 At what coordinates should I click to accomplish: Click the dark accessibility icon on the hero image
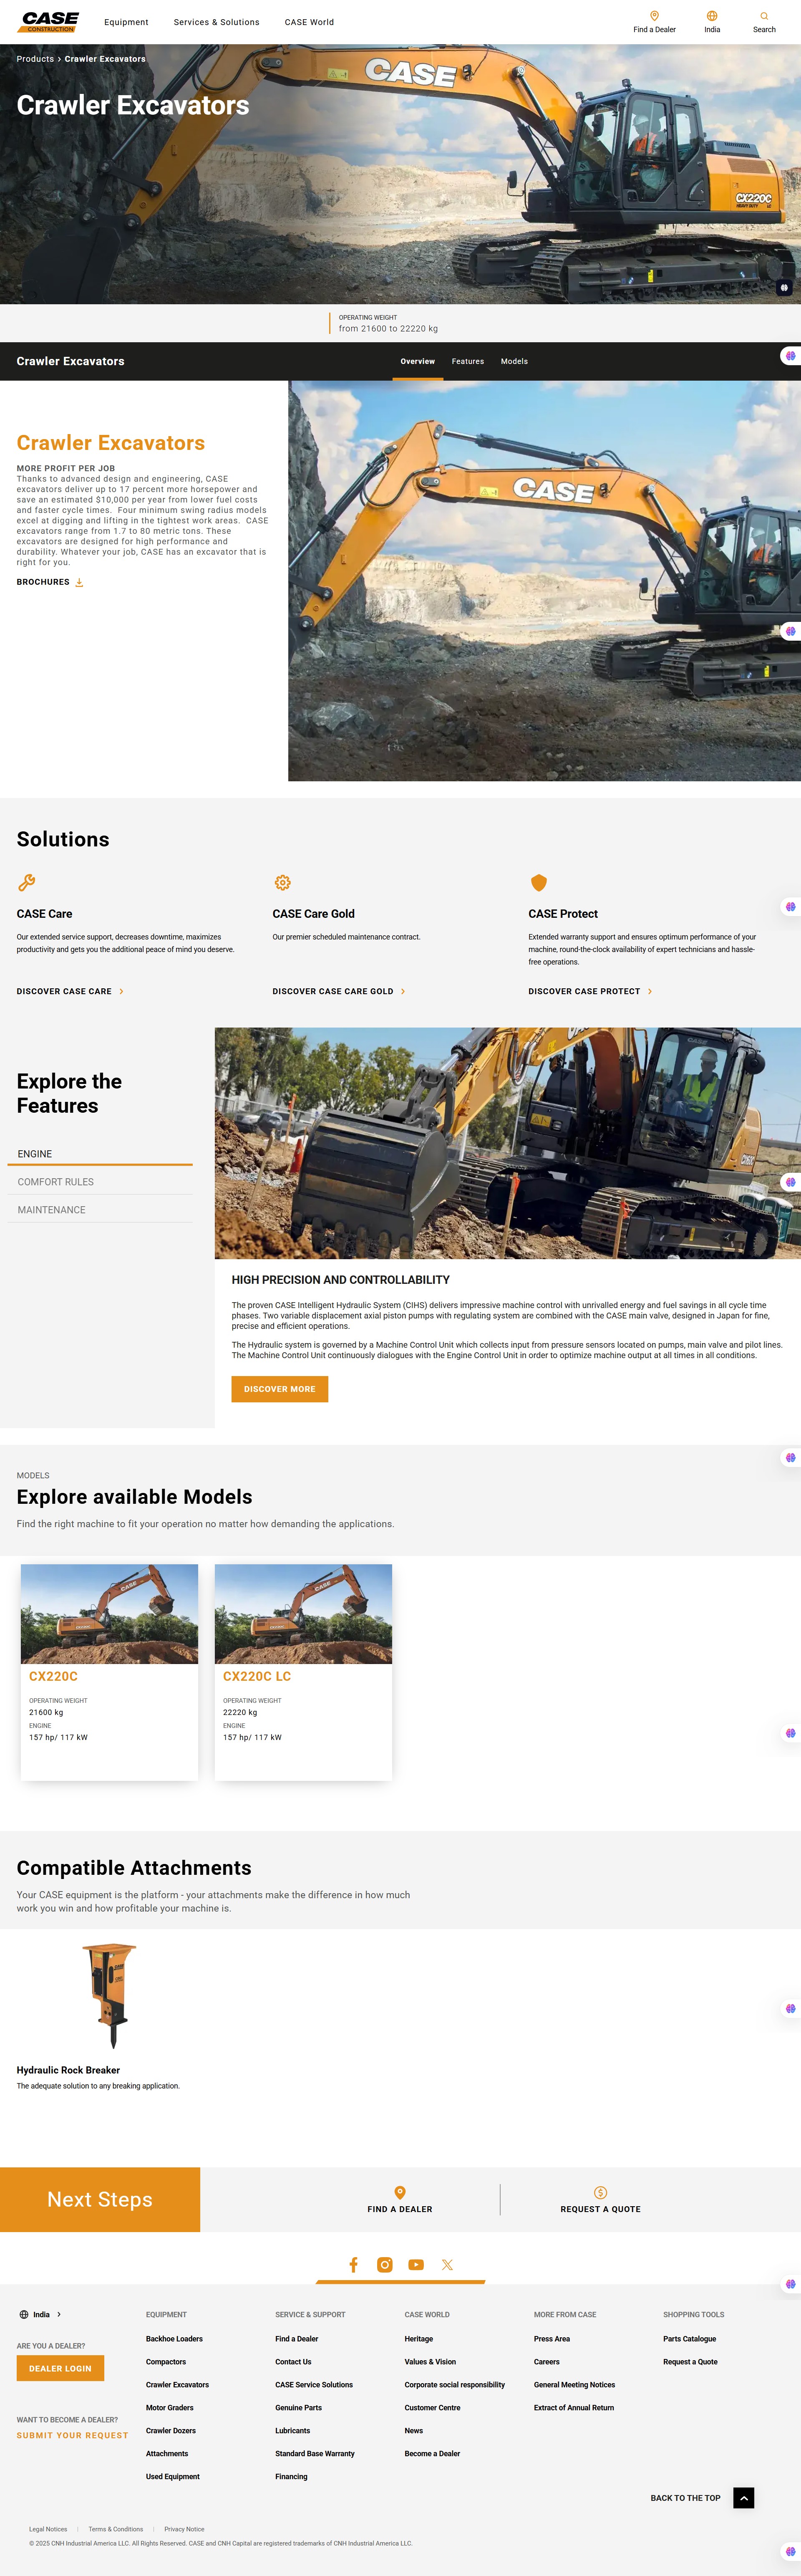coord(784,287)
